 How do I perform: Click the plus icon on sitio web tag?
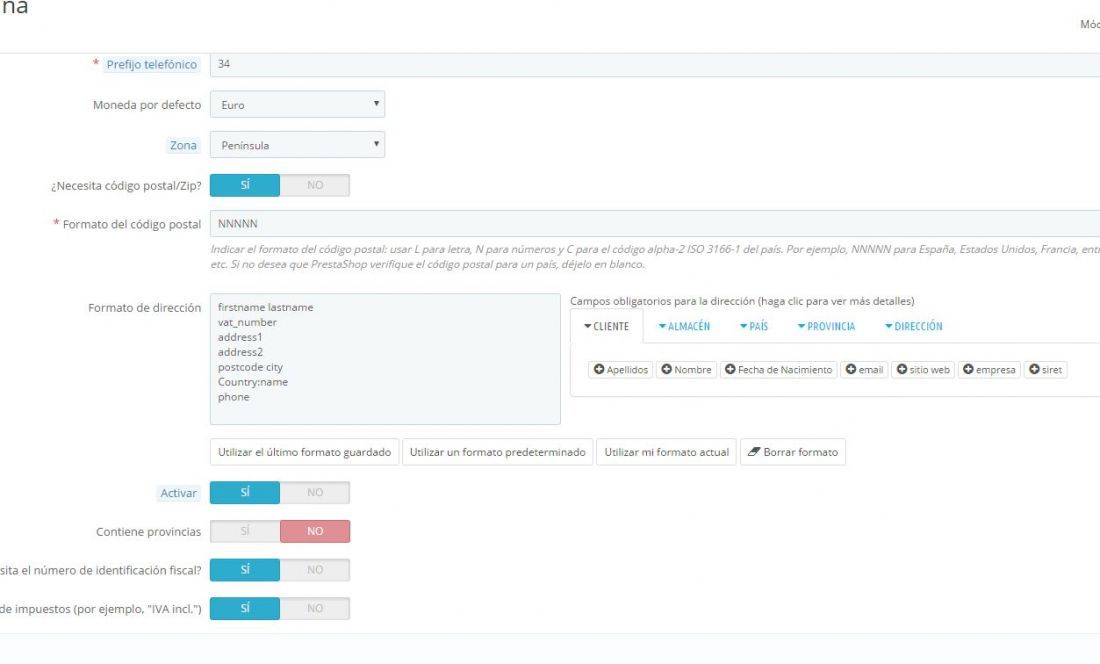(x=902, y=369)
